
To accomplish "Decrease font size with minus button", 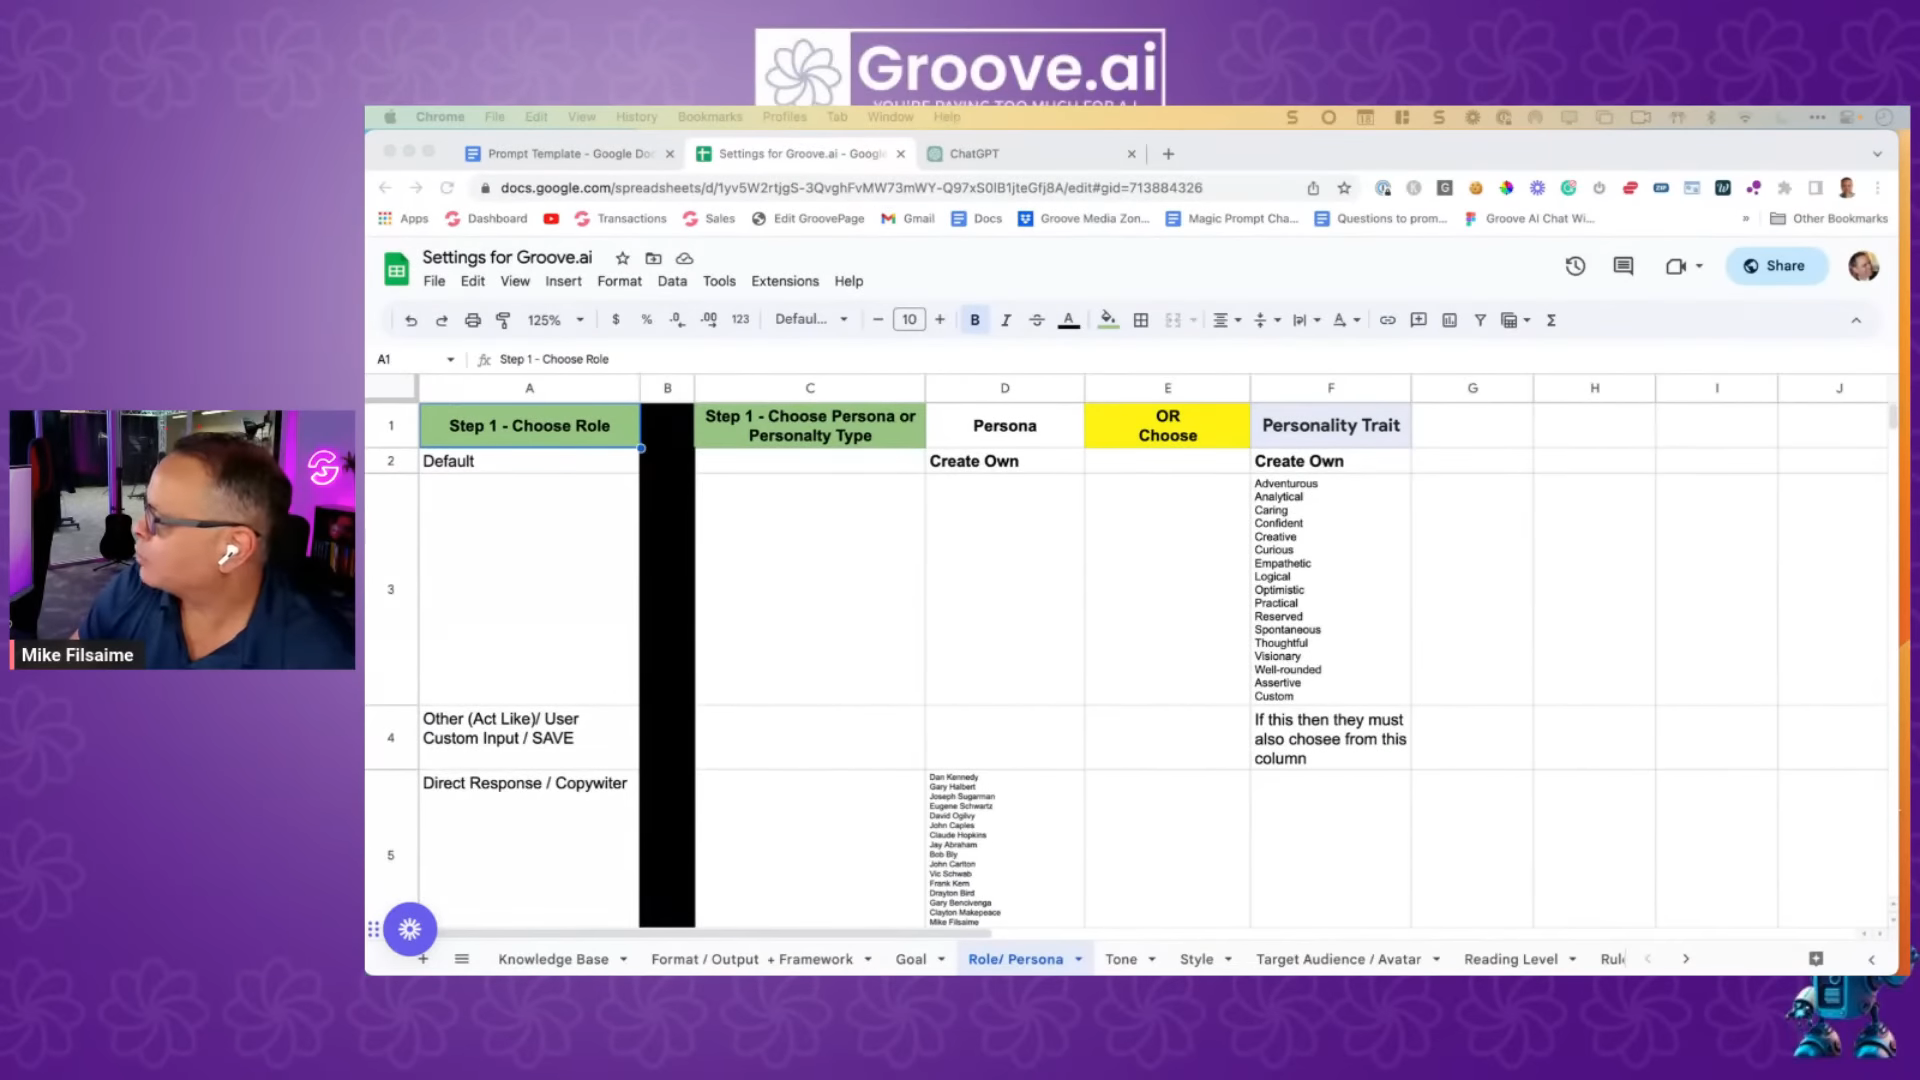I will click(x=878, y=320).
